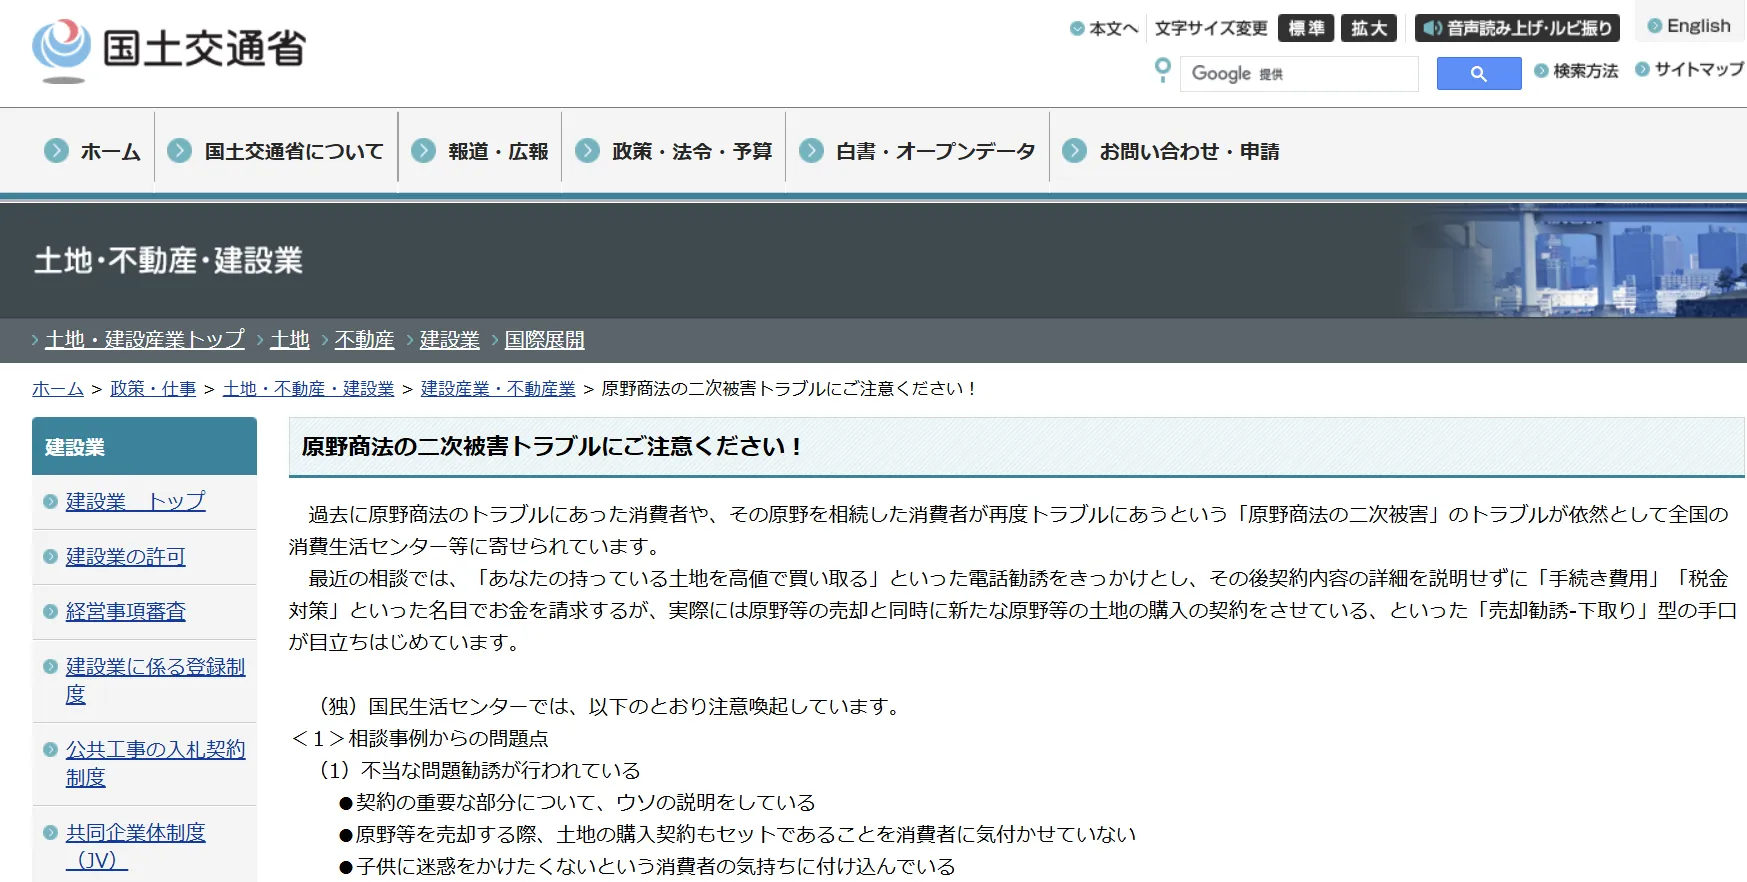Click 建設産業・不動産業 breadcrumb link
The image size is (1747, 882).
[x=498, y=389]
